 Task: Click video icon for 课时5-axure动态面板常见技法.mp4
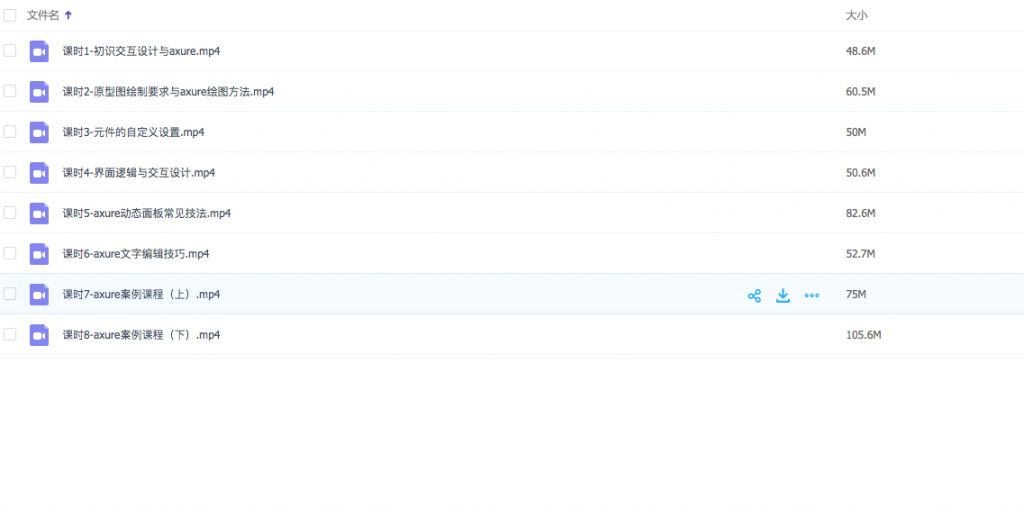click(x=39, y=213)
